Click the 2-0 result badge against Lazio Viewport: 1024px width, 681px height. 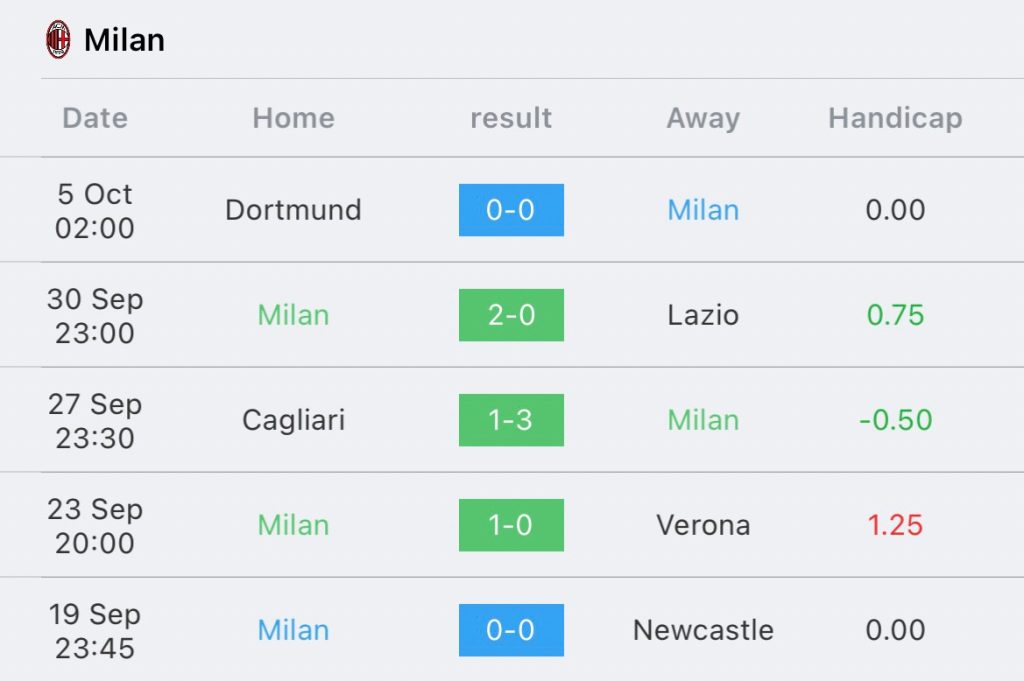tap(511, 315)
